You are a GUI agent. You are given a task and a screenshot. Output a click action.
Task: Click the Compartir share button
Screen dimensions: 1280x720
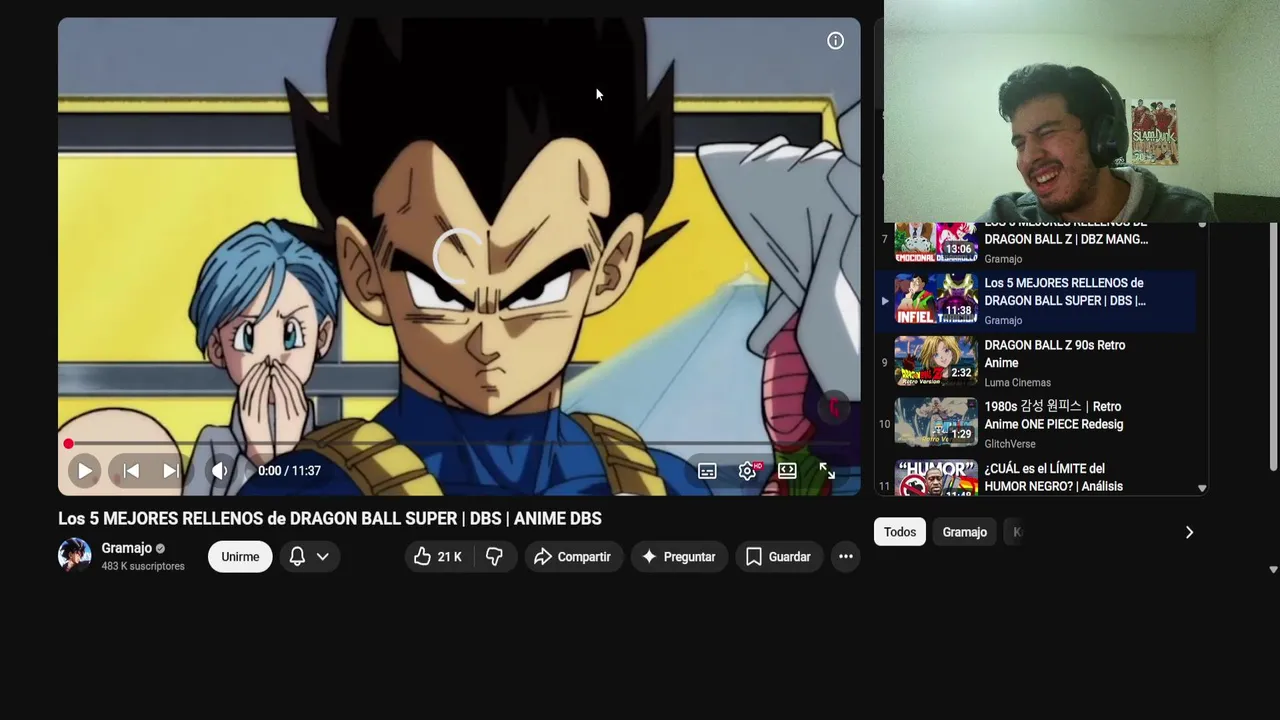(572, 557)
